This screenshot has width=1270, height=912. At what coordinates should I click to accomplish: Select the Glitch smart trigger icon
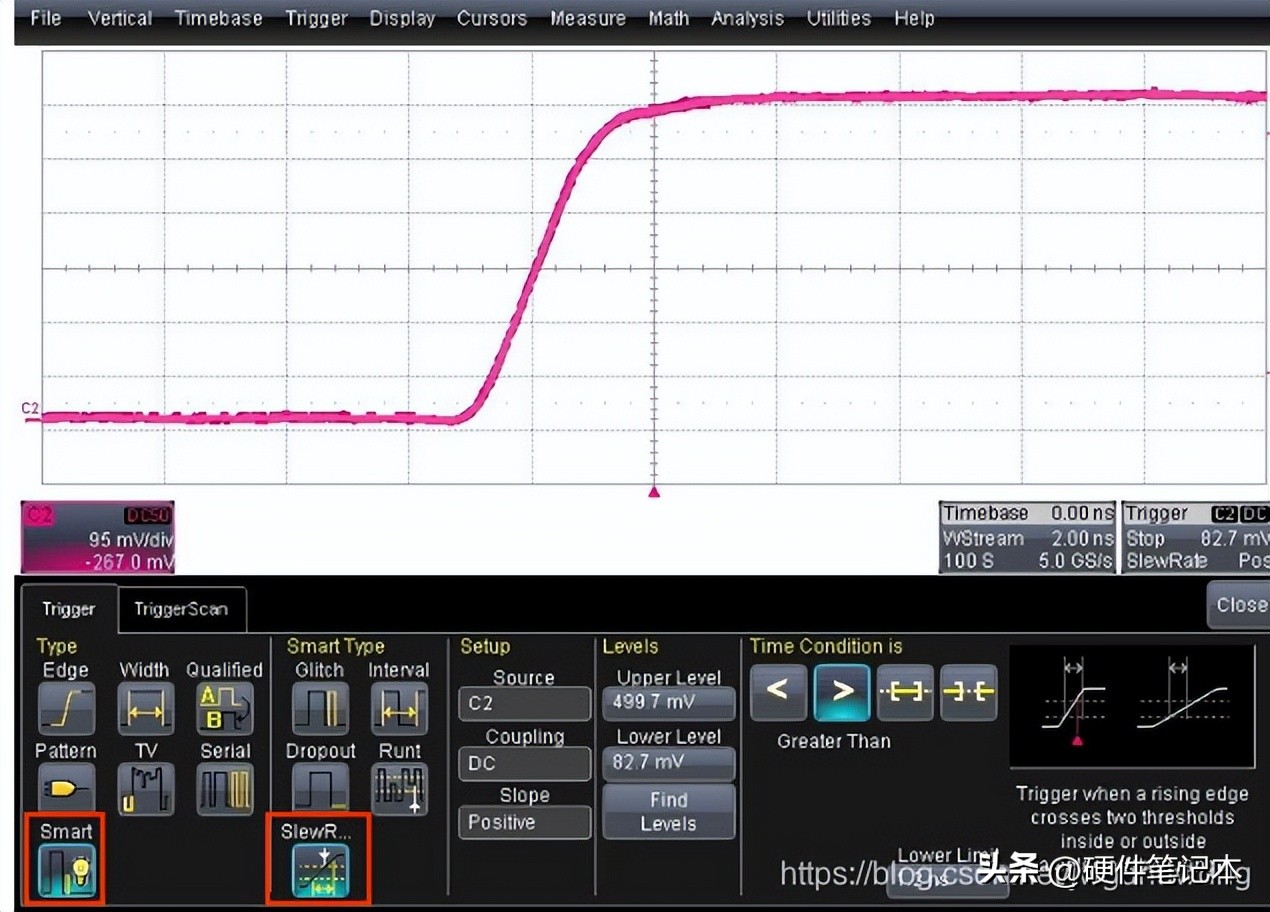pyautogui.click(x=320, y=708)
